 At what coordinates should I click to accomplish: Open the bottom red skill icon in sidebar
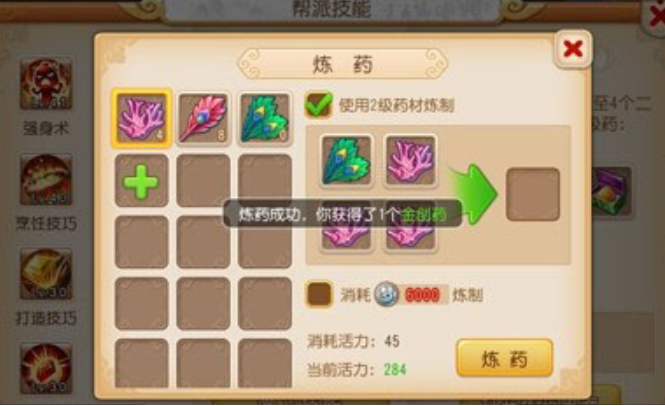46,368
